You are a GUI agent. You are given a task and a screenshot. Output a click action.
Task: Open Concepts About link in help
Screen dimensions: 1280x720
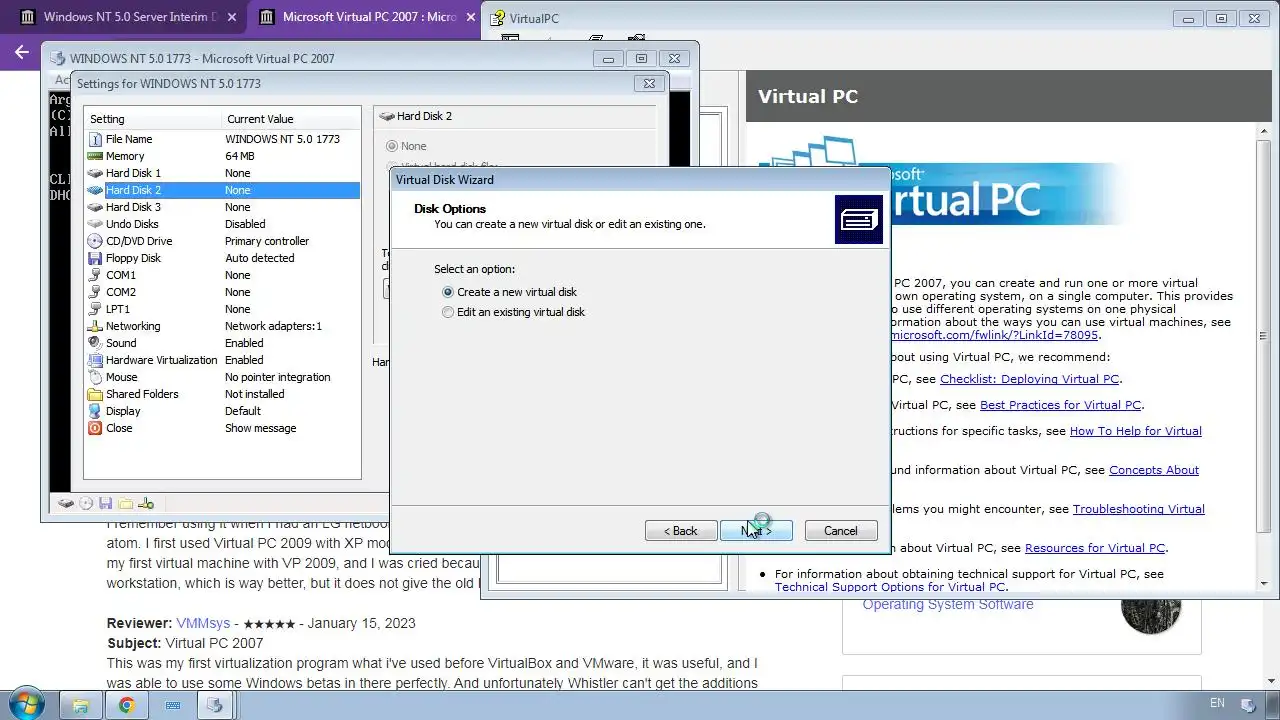[x=1153, y=470]
